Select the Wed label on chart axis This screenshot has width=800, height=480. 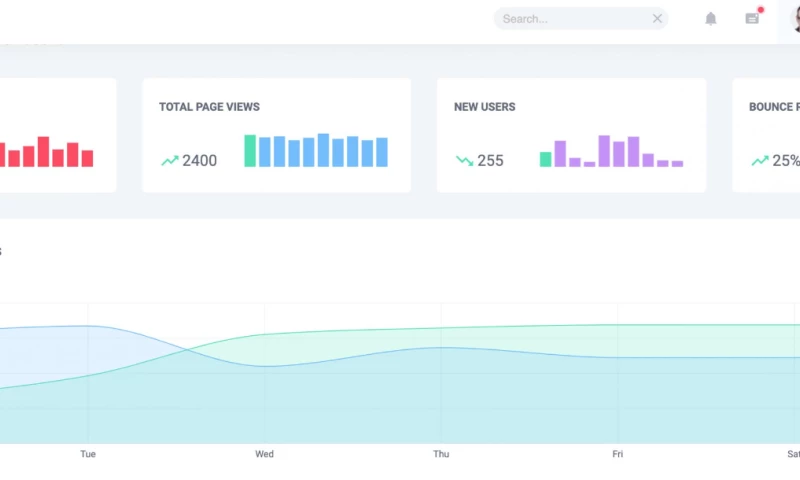tap(264, 454)
